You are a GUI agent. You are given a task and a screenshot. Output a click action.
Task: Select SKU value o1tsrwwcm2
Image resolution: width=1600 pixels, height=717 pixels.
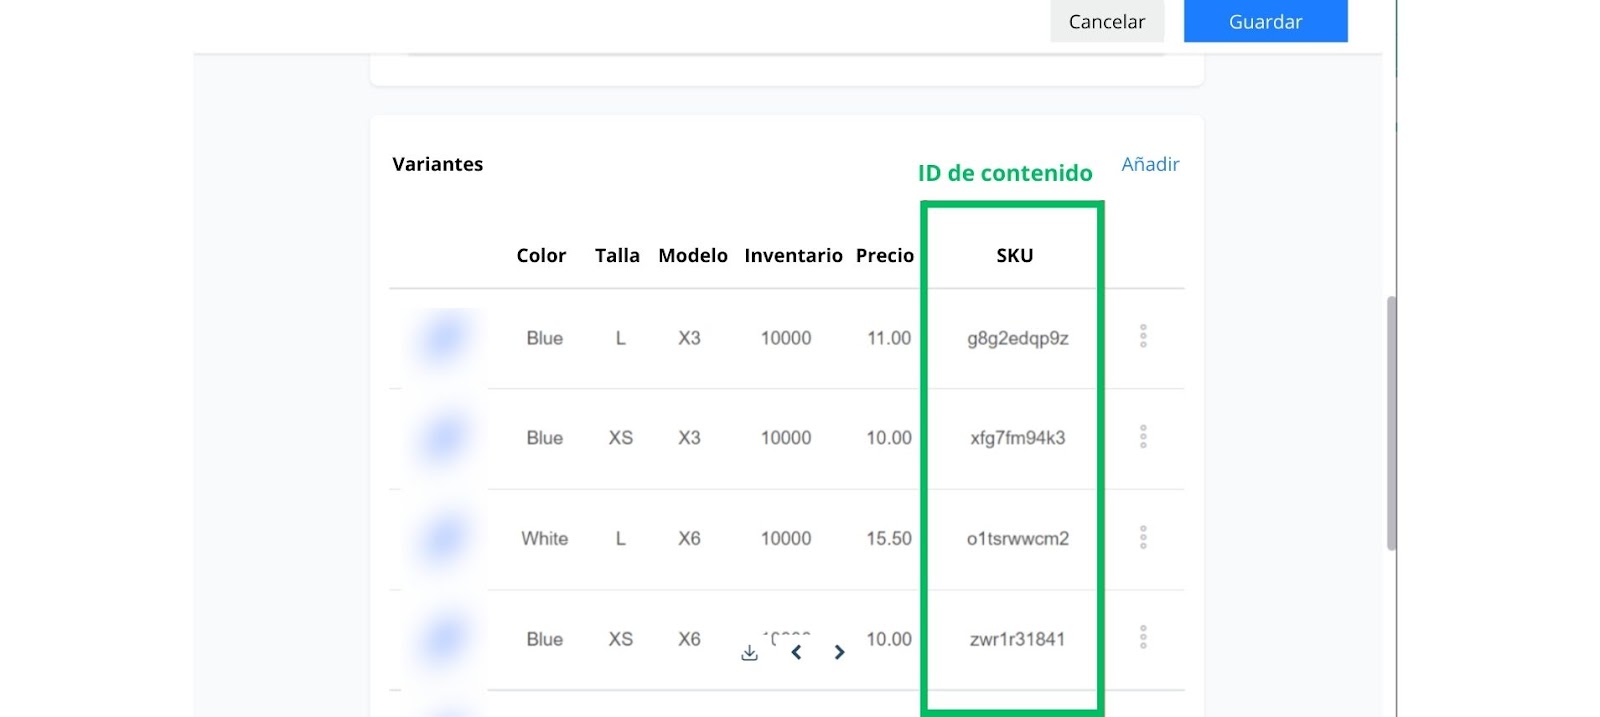(x=1017, y=539)
